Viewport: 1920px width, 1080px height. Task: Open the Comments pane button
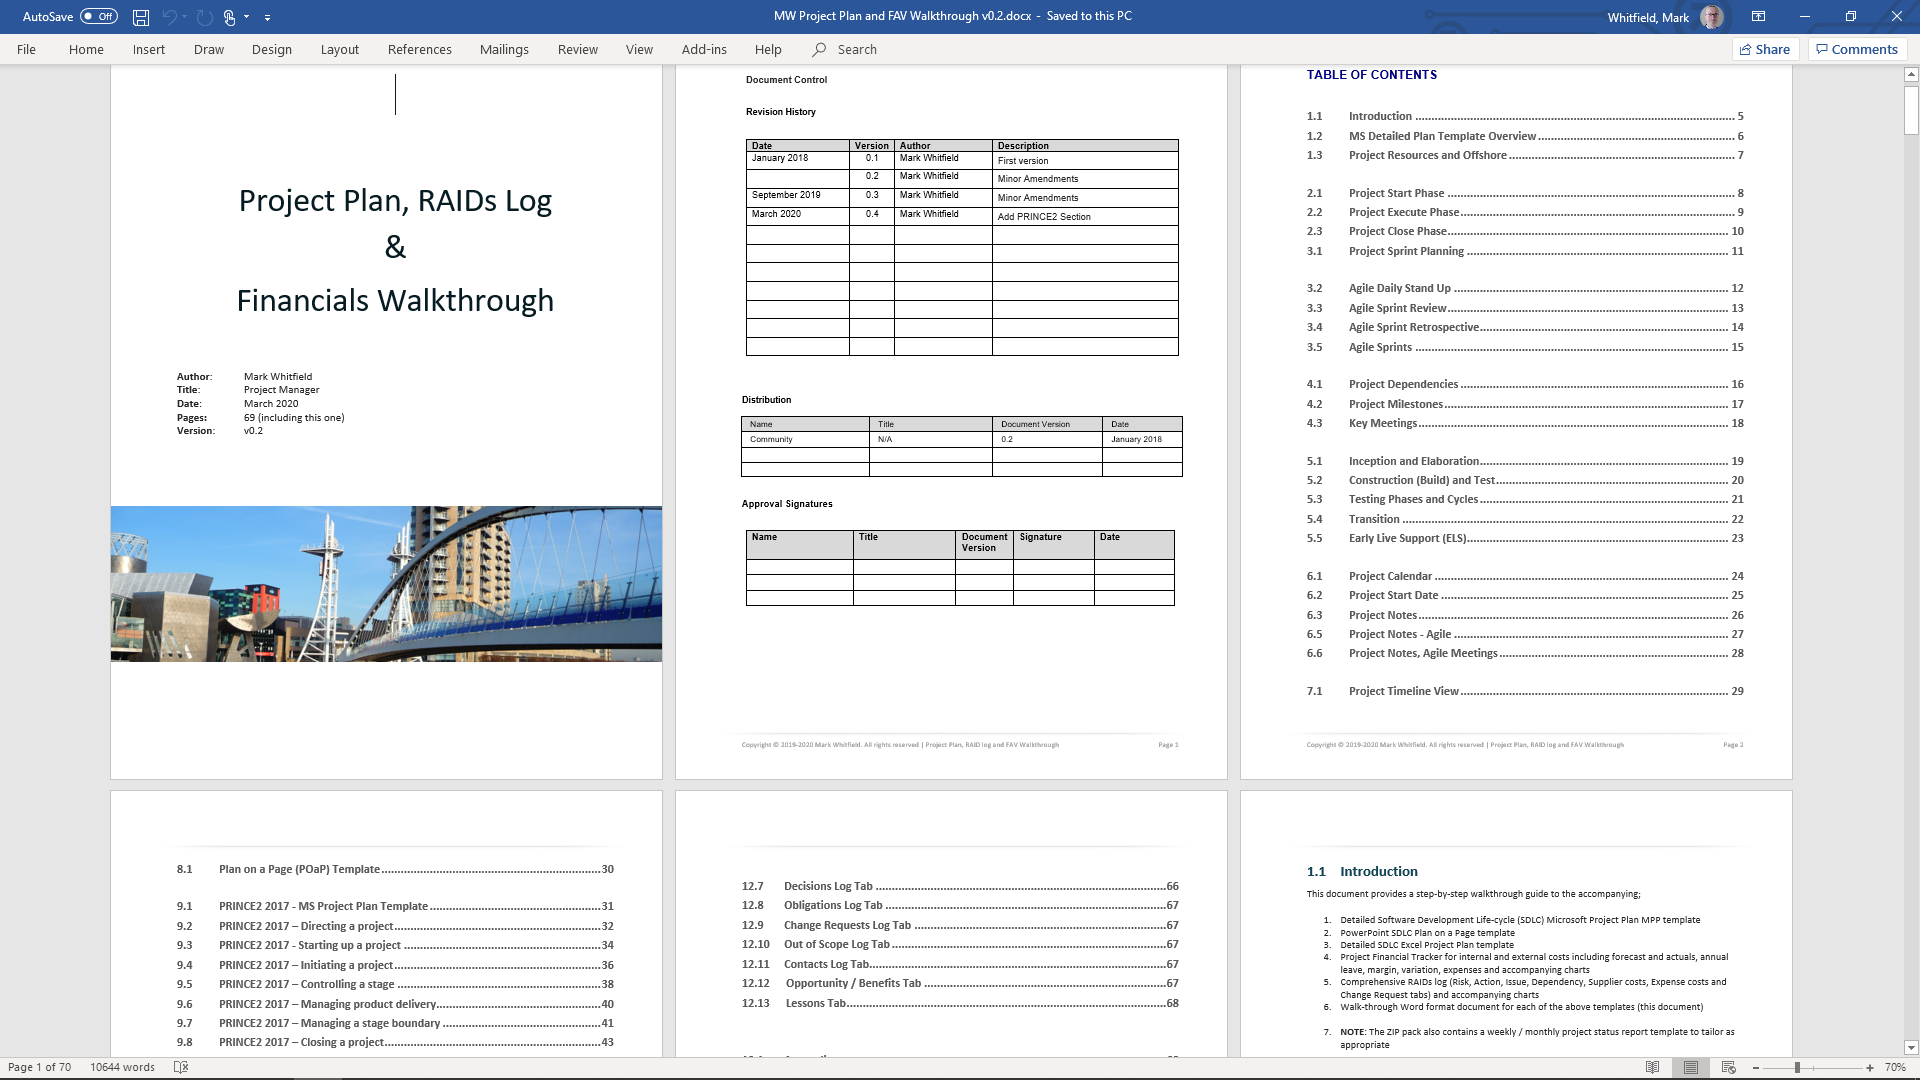(1857, 49)
